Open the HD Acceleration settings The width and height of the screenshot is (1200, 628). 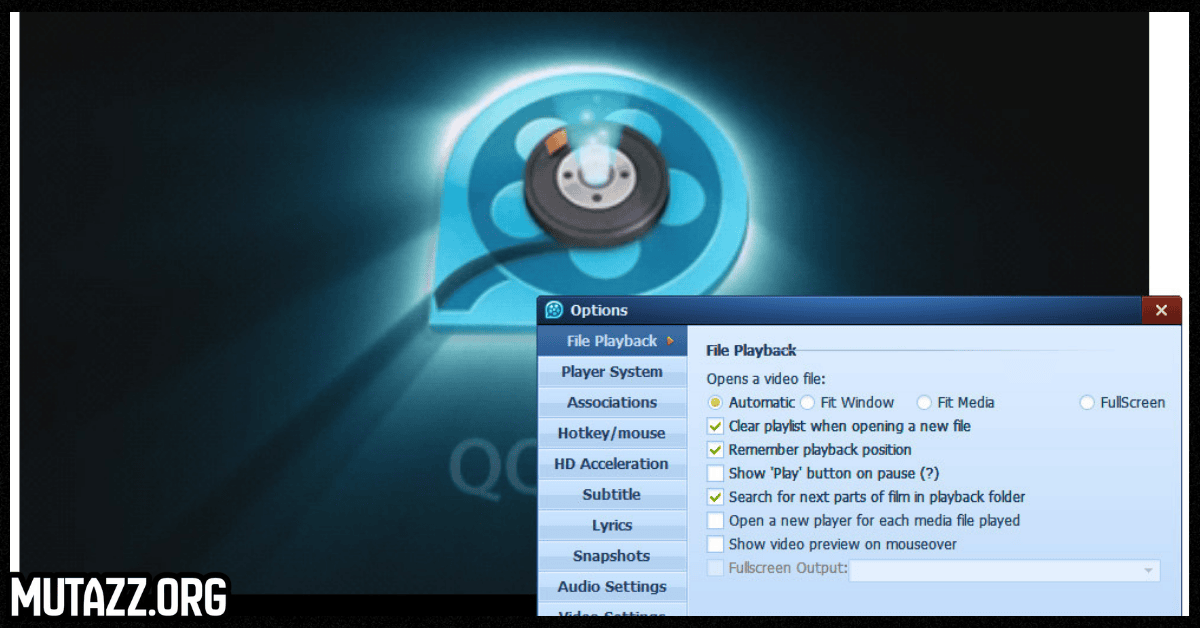[612, 463]
